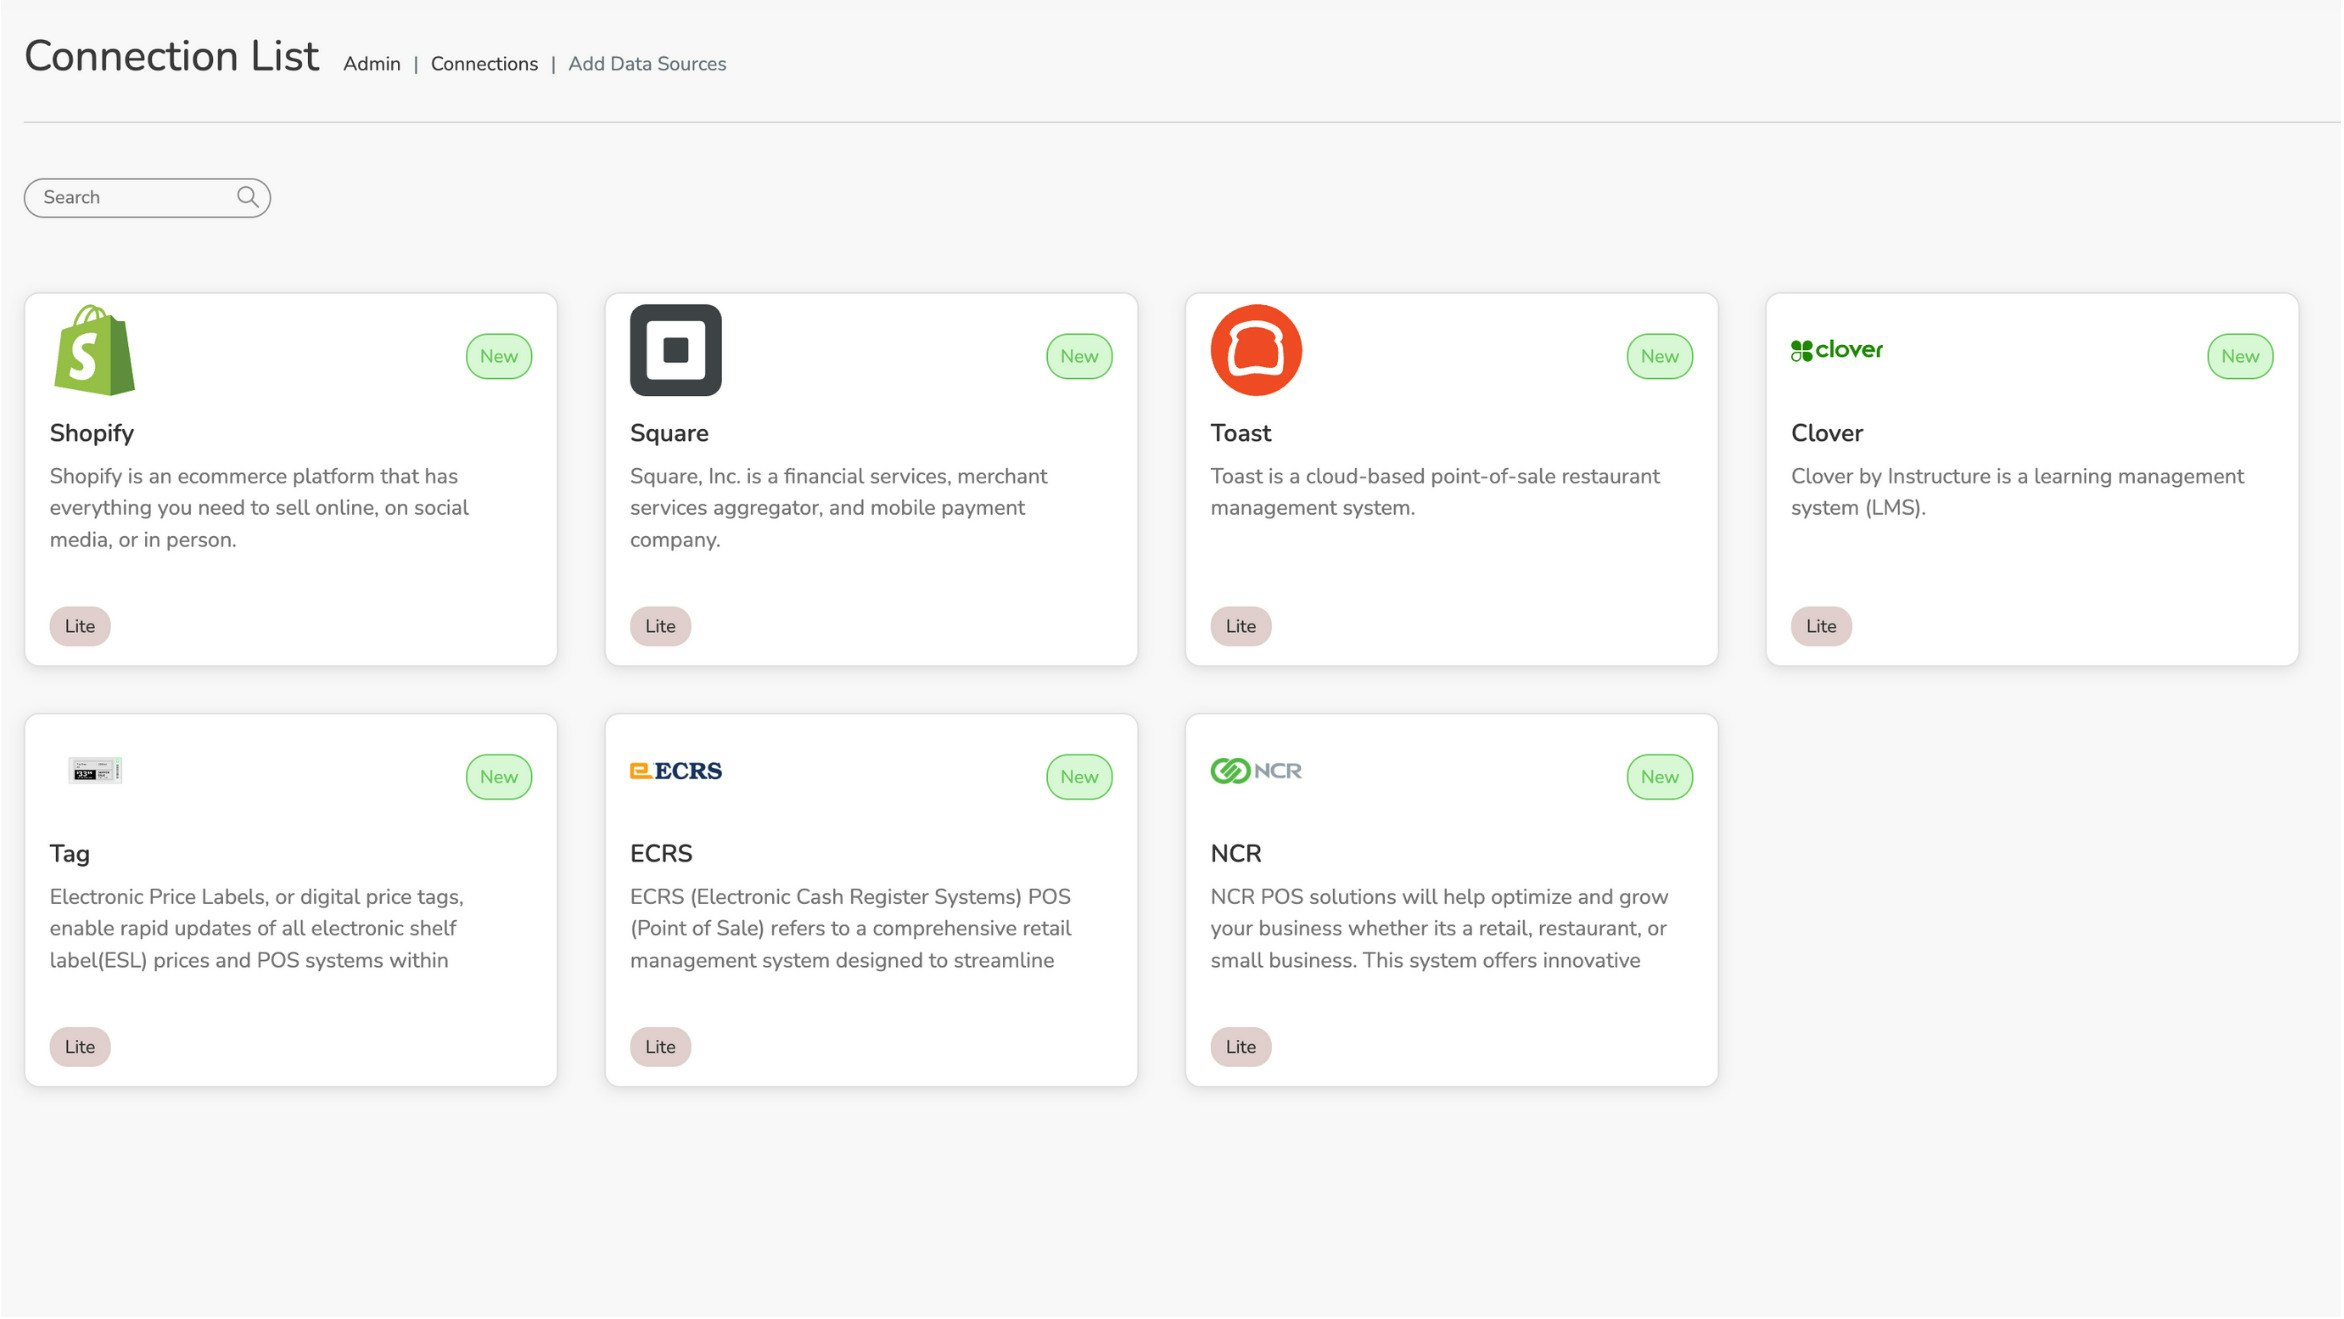Image resolution: width=2344 pixels, height=1319 pixels.
Task: Open the Toast connection title
Action: [1240, 433]
